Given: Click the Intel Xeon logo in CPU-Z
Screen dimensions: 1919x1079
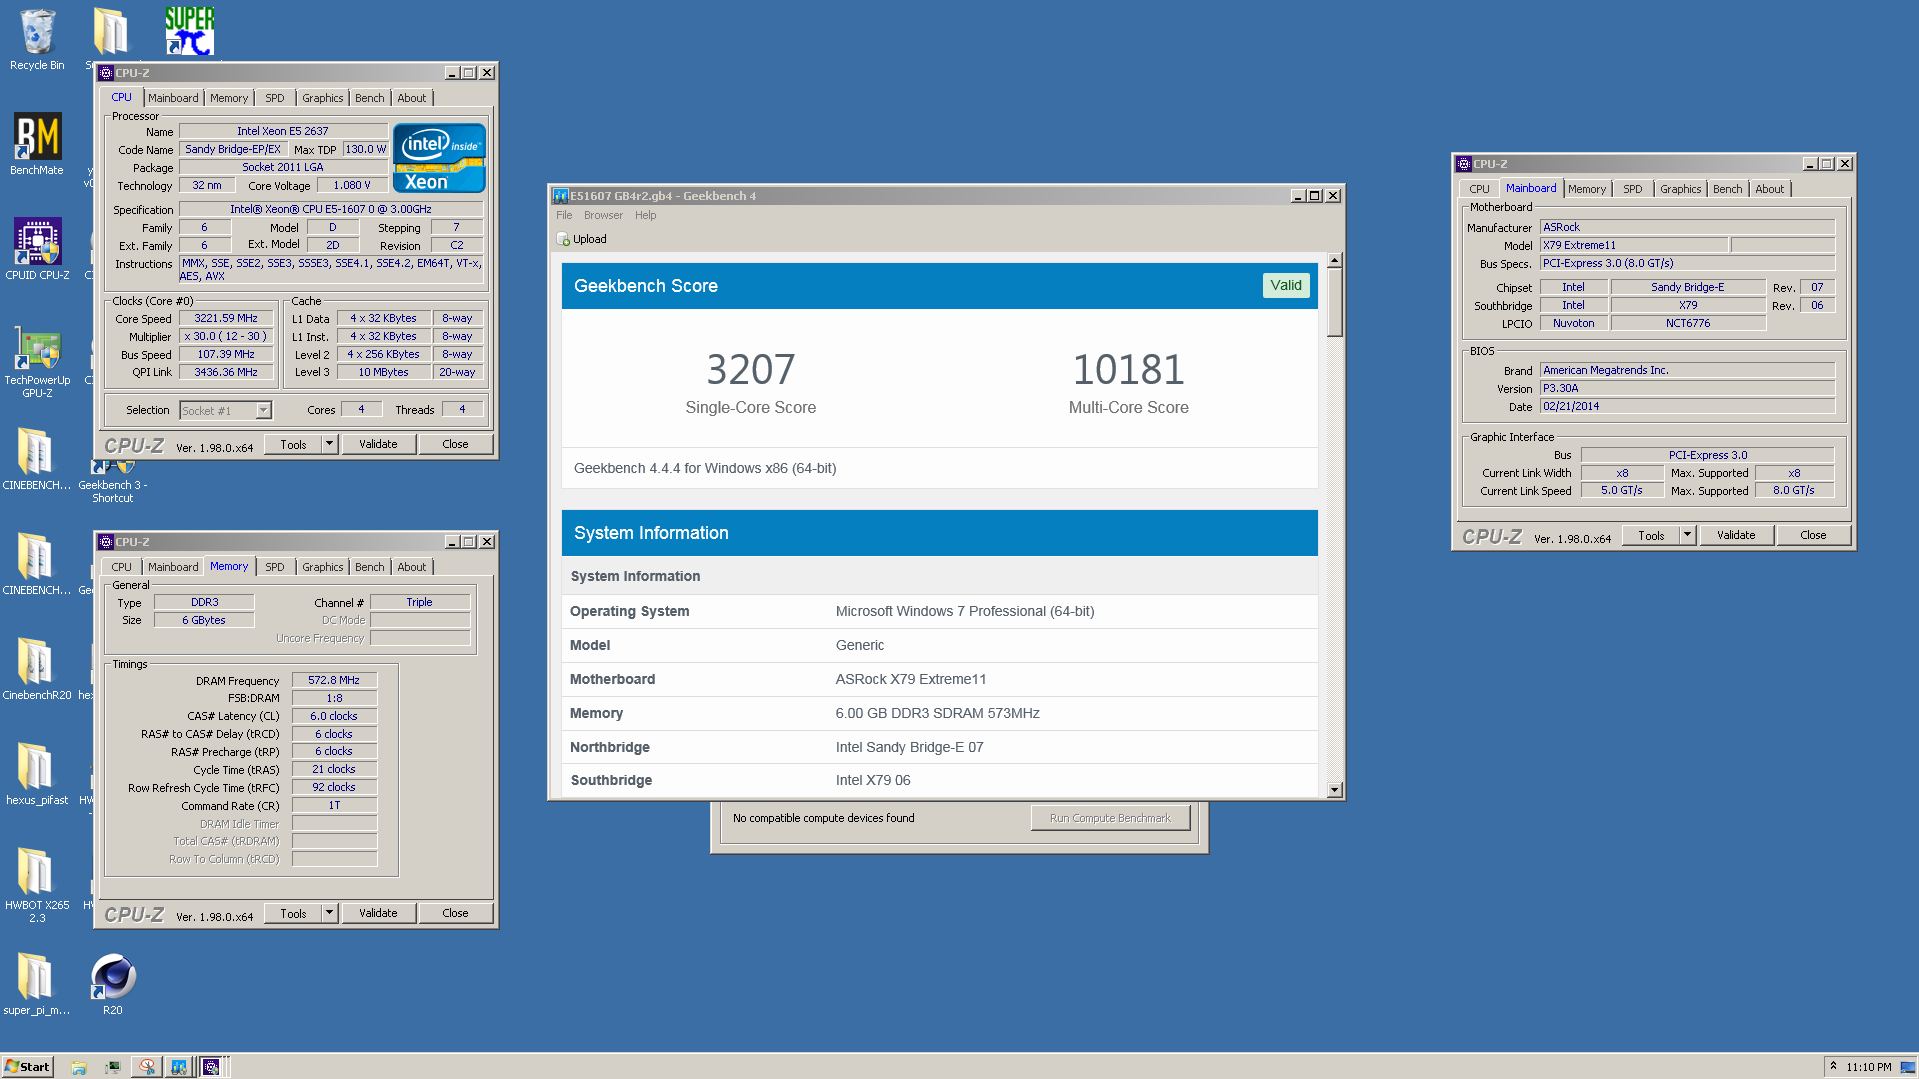Looking at the screenshot, I should pyautogui.click(x=439, y=158).
